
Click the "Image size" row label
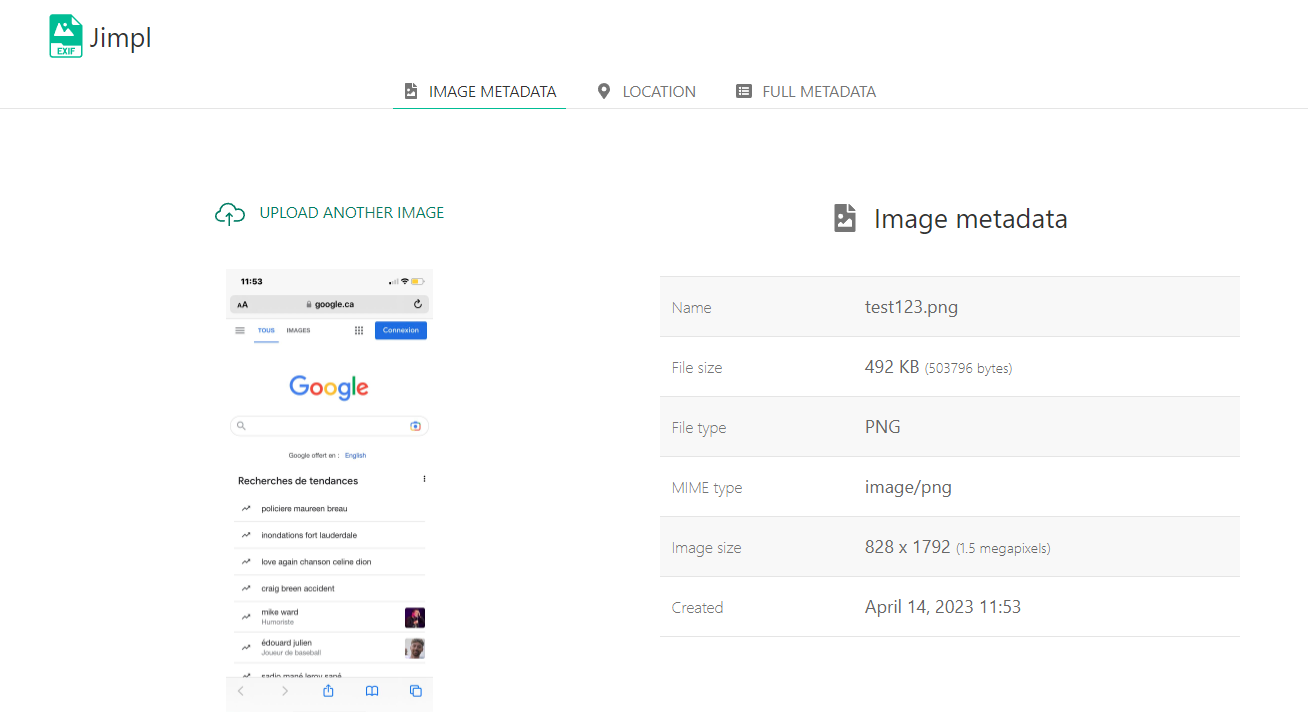tap(706, 548)
